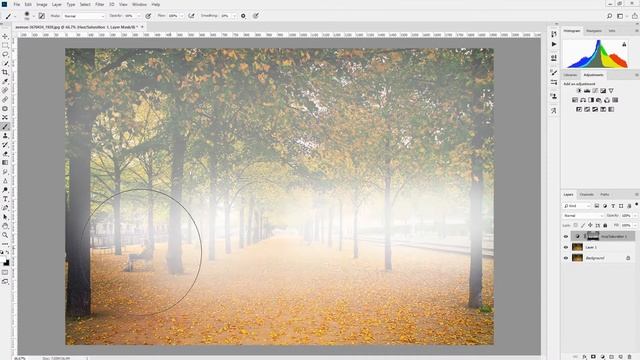Add a Vibrance adjustment
Viewport: 640px width, 360px height.
(611, 91)
